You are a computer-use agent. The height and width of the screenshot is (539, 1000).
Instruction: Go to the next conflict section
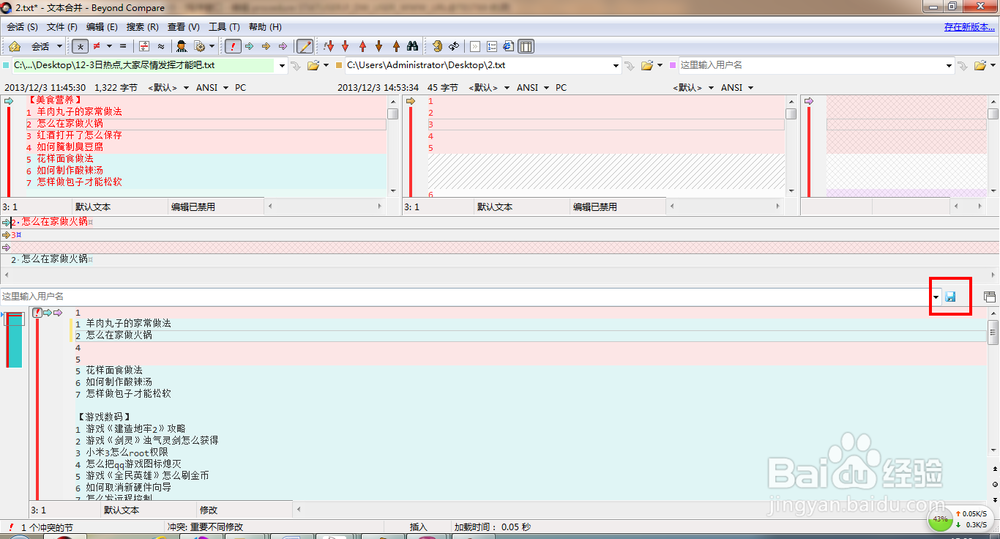tap(329, 46)
